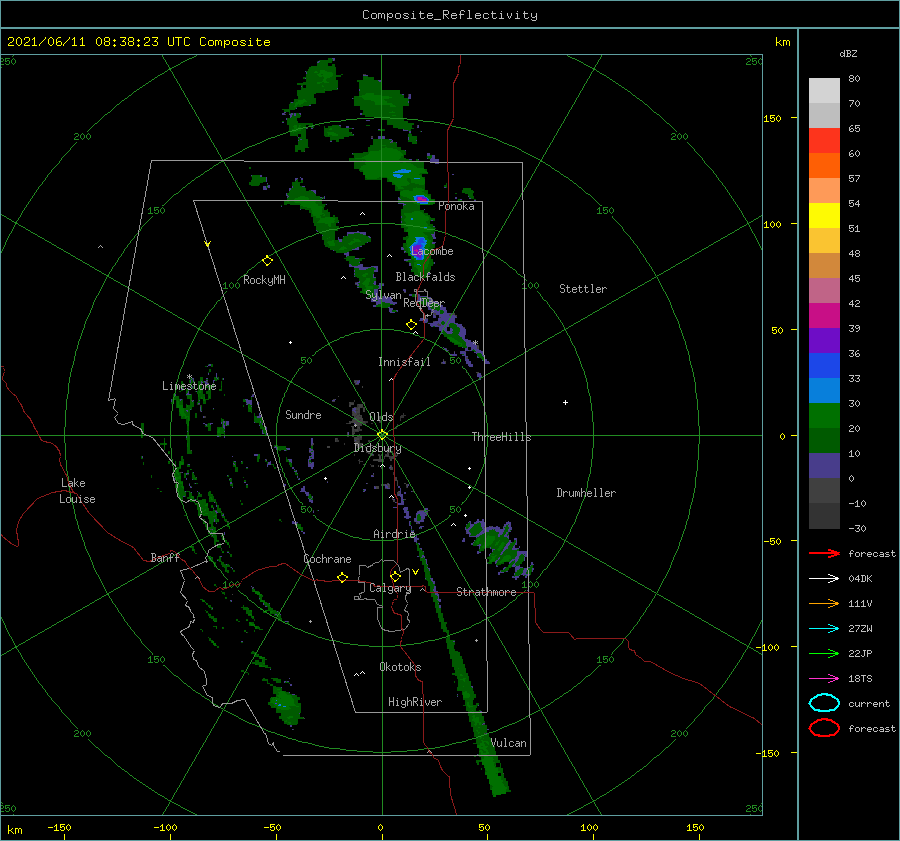The height and width of the screenshot is (841, 900).
Task: Click the dBZ scale heading
Action: click(x=848, y=54)
